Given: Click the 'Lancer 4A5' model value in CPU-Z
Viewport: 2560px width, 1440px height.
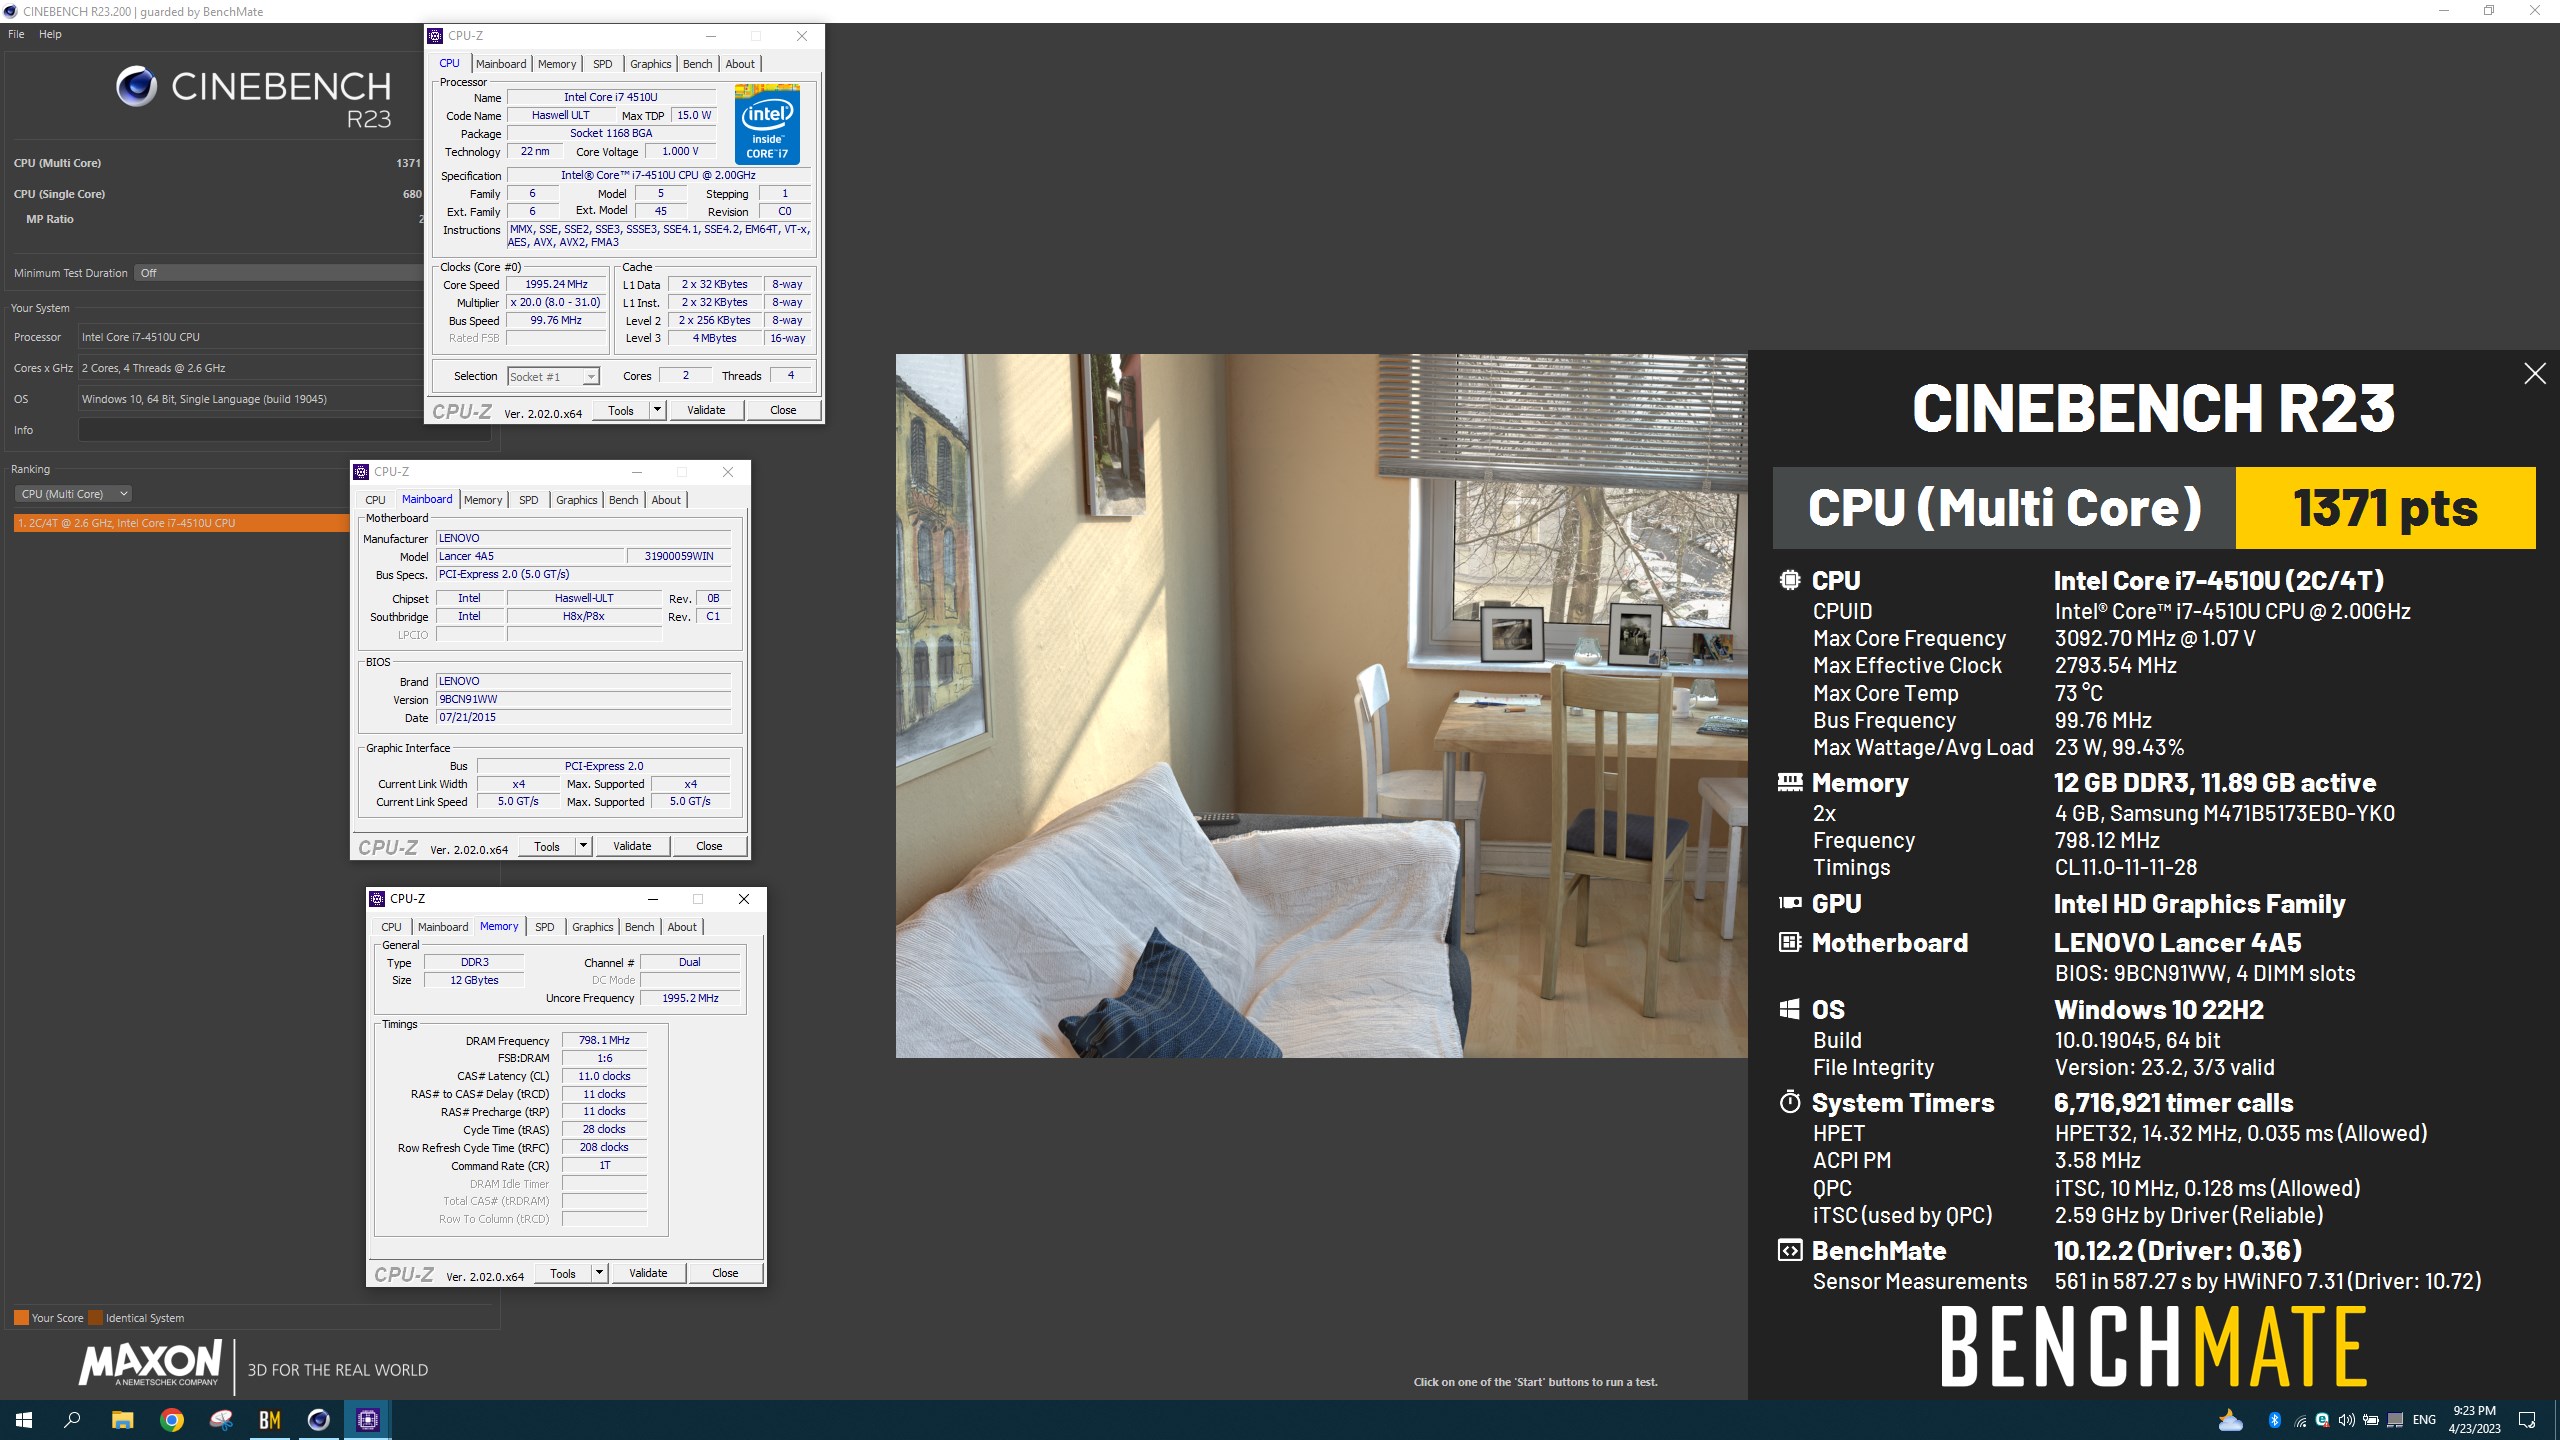Looking at the screenshot, I should [530, 556].
